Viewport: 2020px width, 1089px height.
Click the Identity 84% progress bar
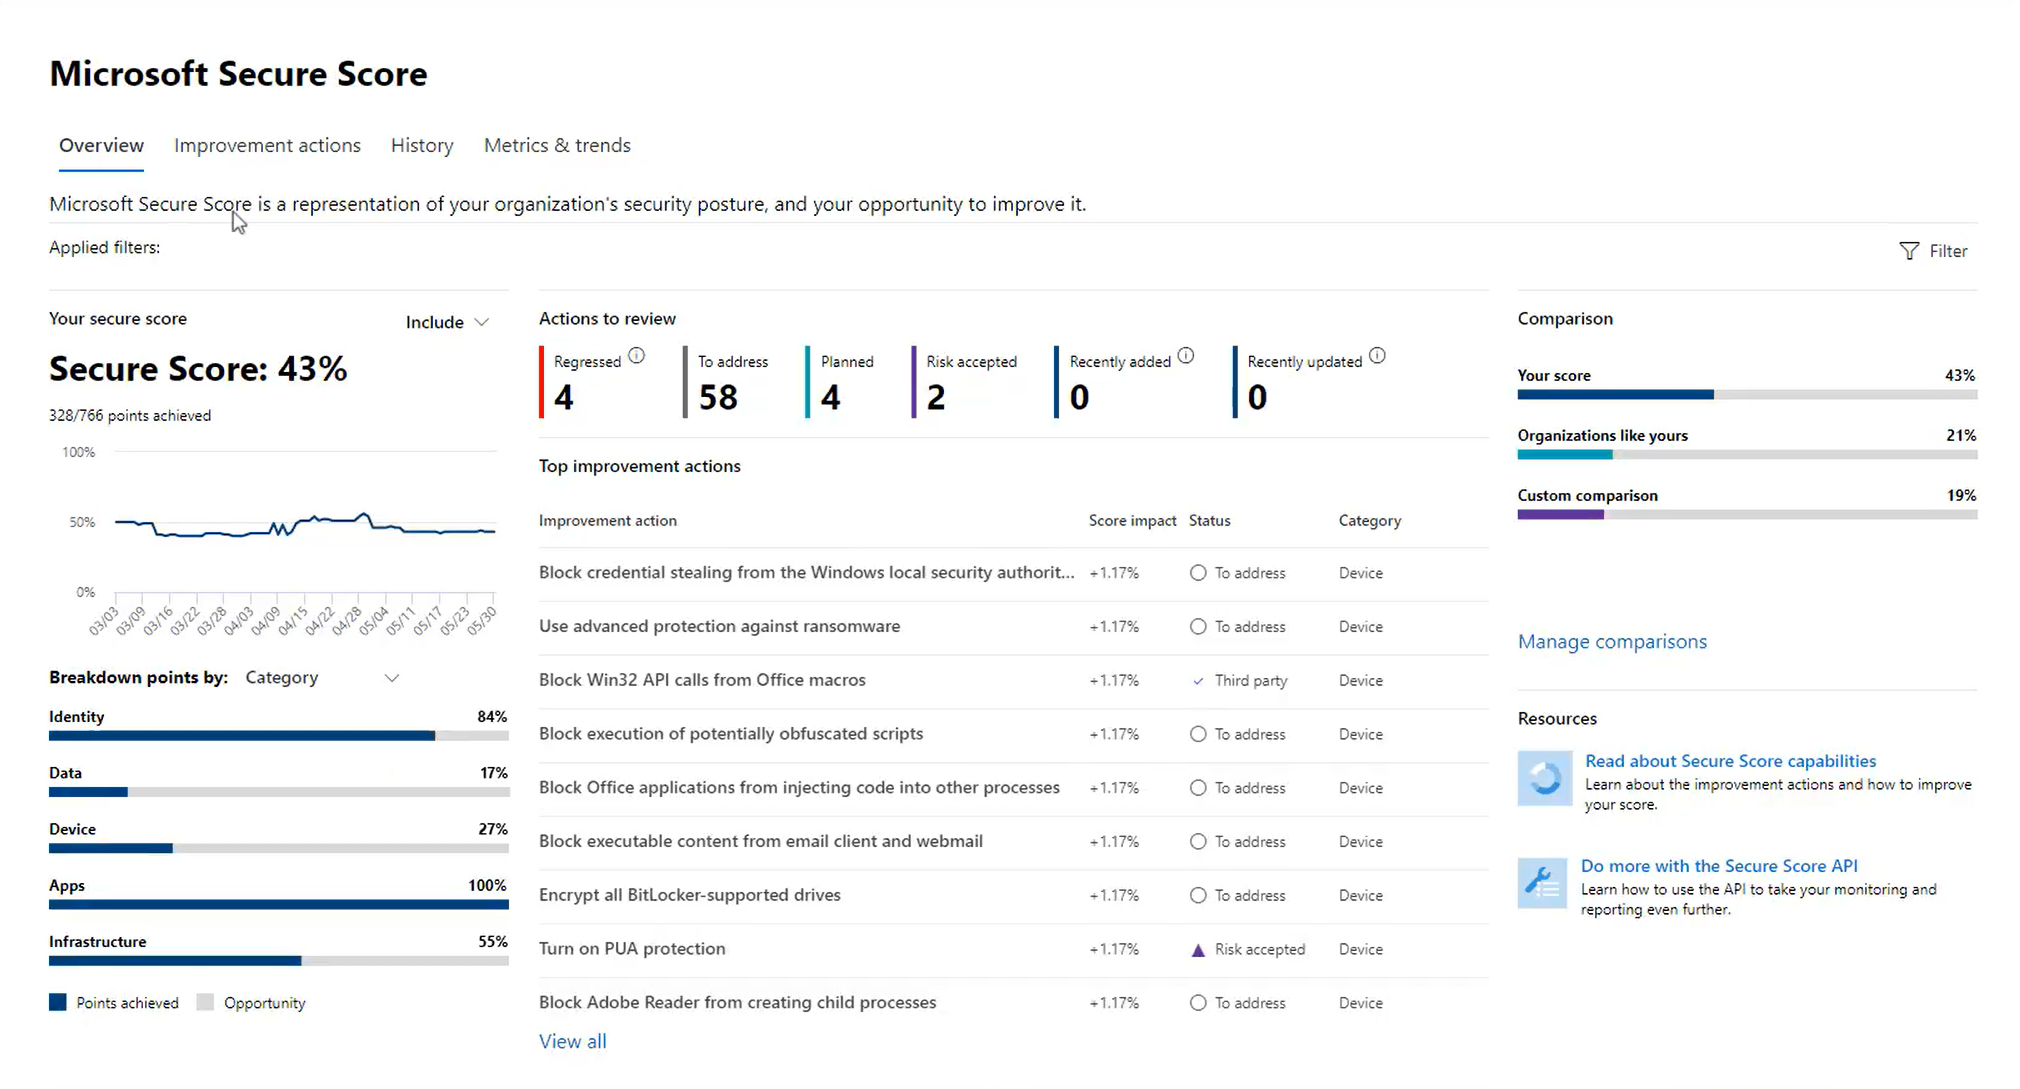click(x=278, y=736)
